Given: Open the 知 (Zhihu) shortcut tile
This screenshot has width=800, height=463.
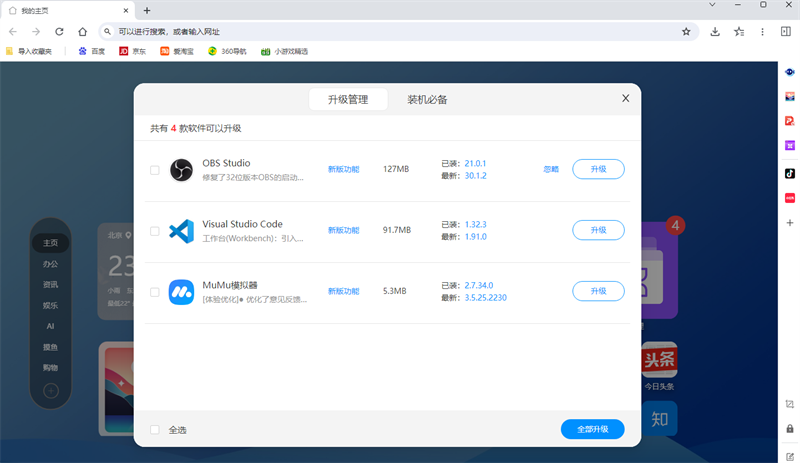Looking at the screenshot, I should [659, 419].
